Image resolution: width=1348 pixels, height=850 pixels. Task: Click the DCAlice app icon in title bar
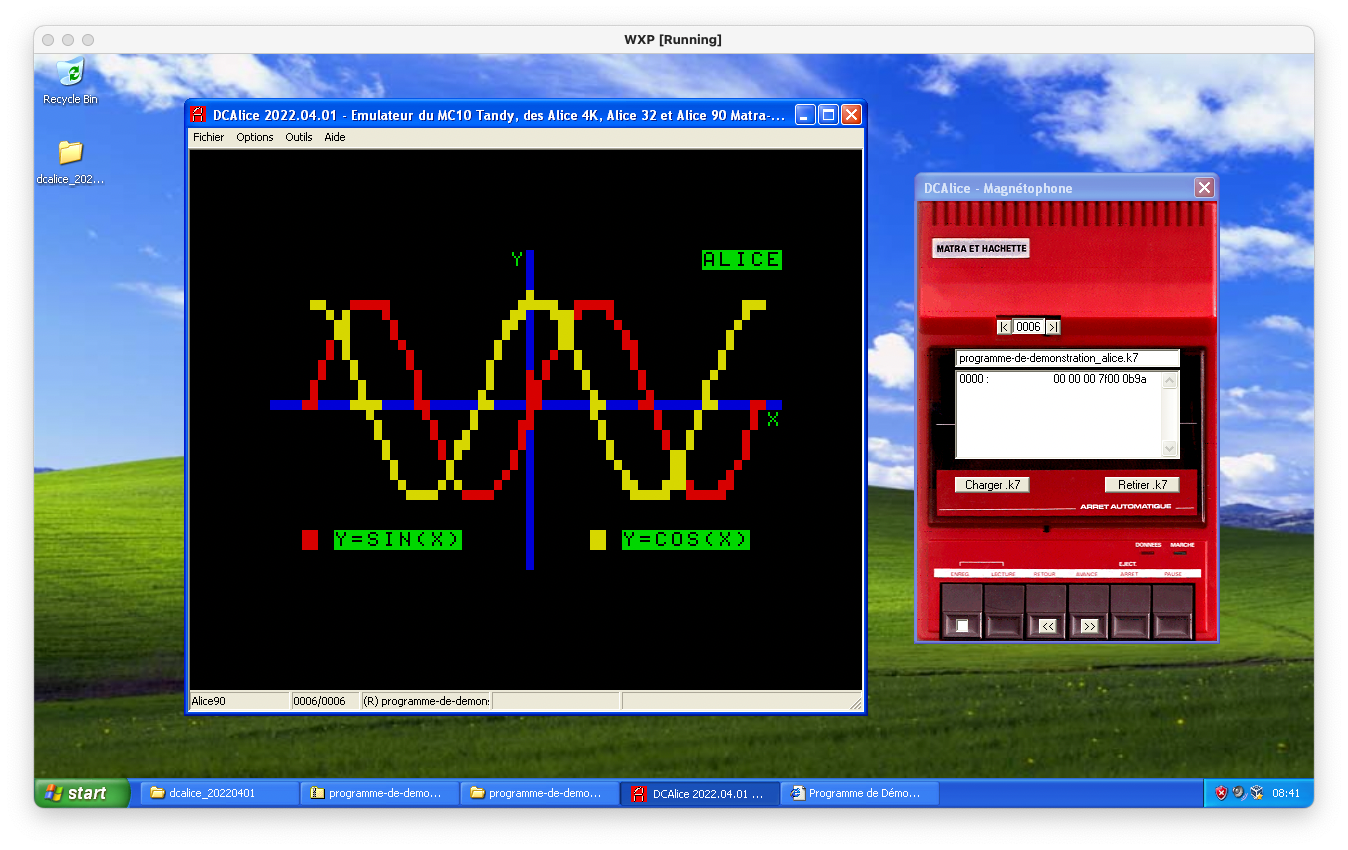(198, 115)
